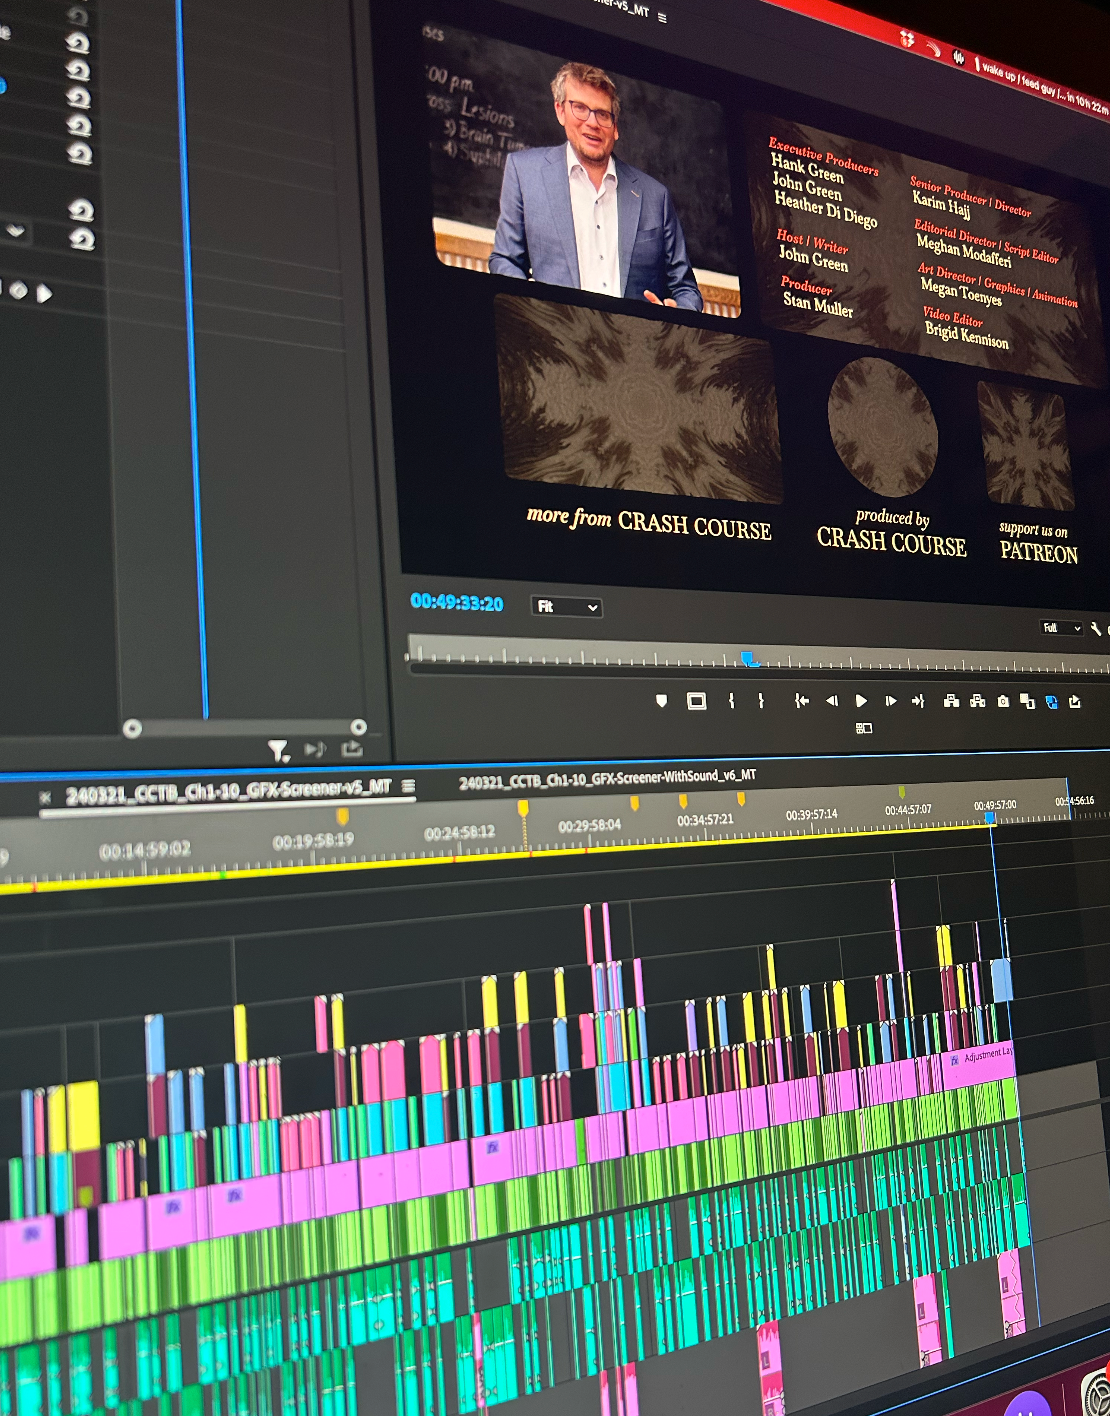Open Program monitor wrench settings

(1097, 629)
